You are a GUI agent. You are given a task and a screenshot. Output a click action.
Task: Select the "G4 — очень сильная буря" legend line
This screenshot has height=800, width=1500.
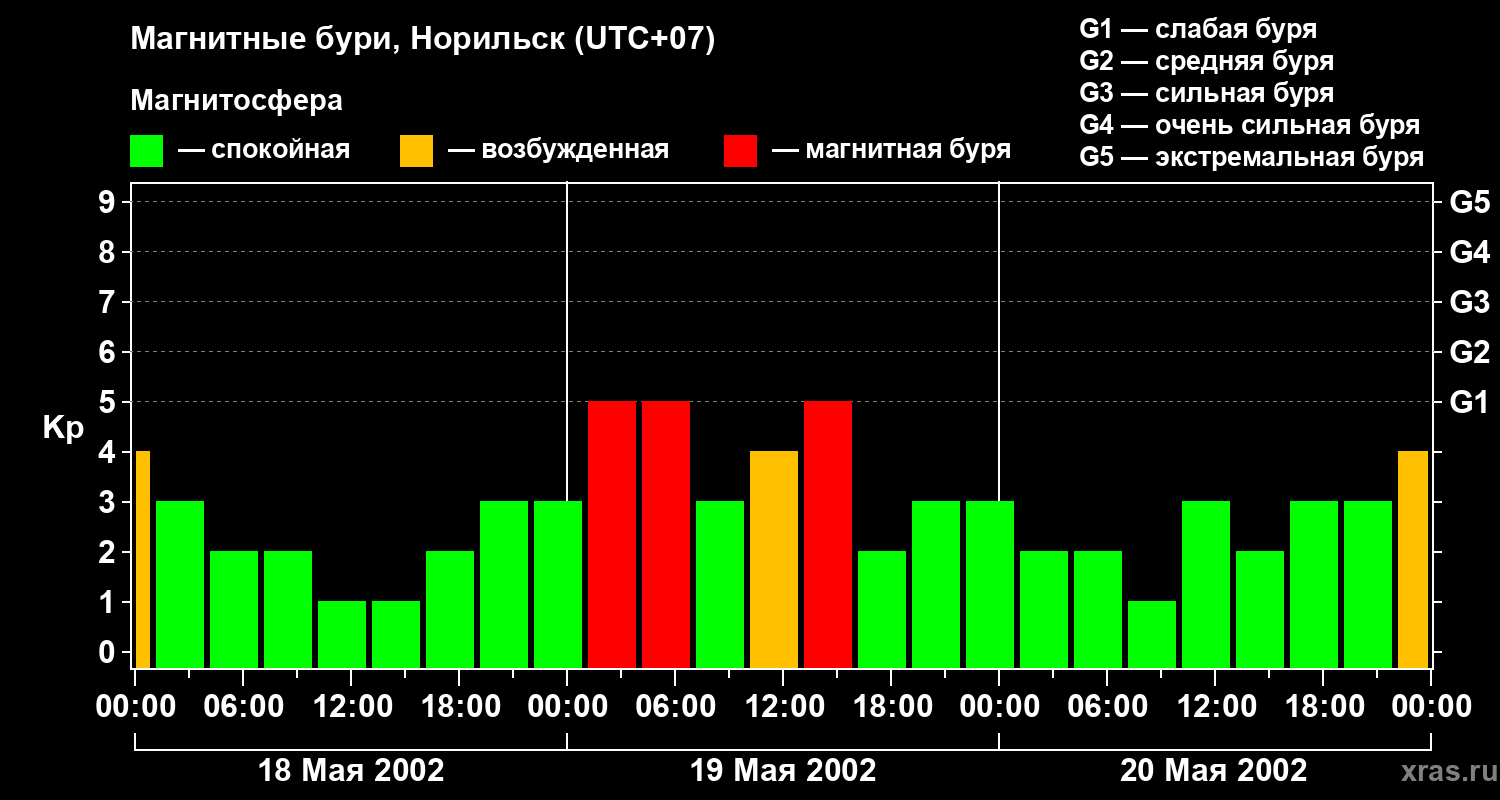(1250, 125)
